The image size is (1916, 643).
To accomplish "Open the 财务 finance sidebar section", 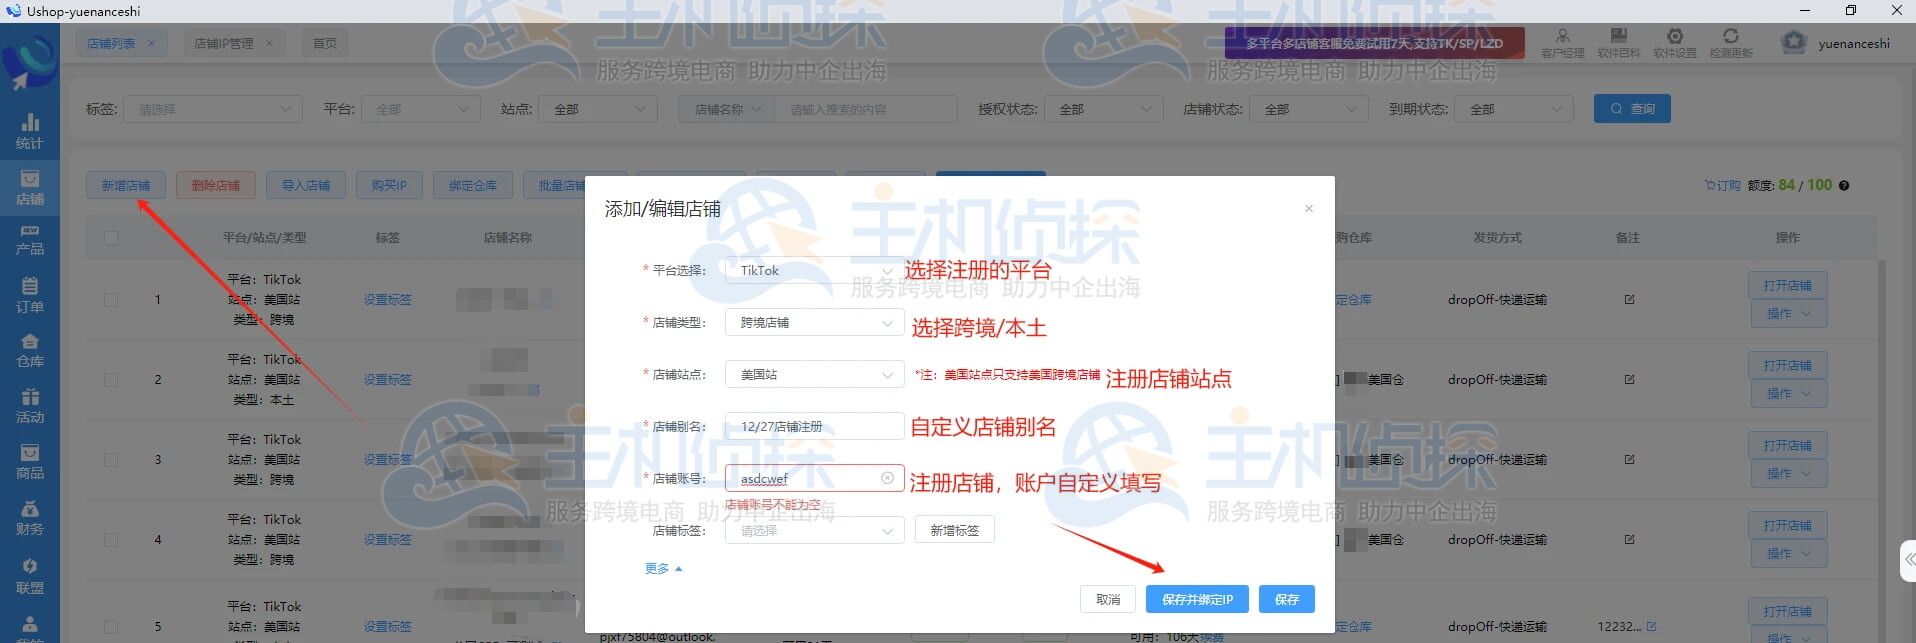I will (x=30, y=518).
